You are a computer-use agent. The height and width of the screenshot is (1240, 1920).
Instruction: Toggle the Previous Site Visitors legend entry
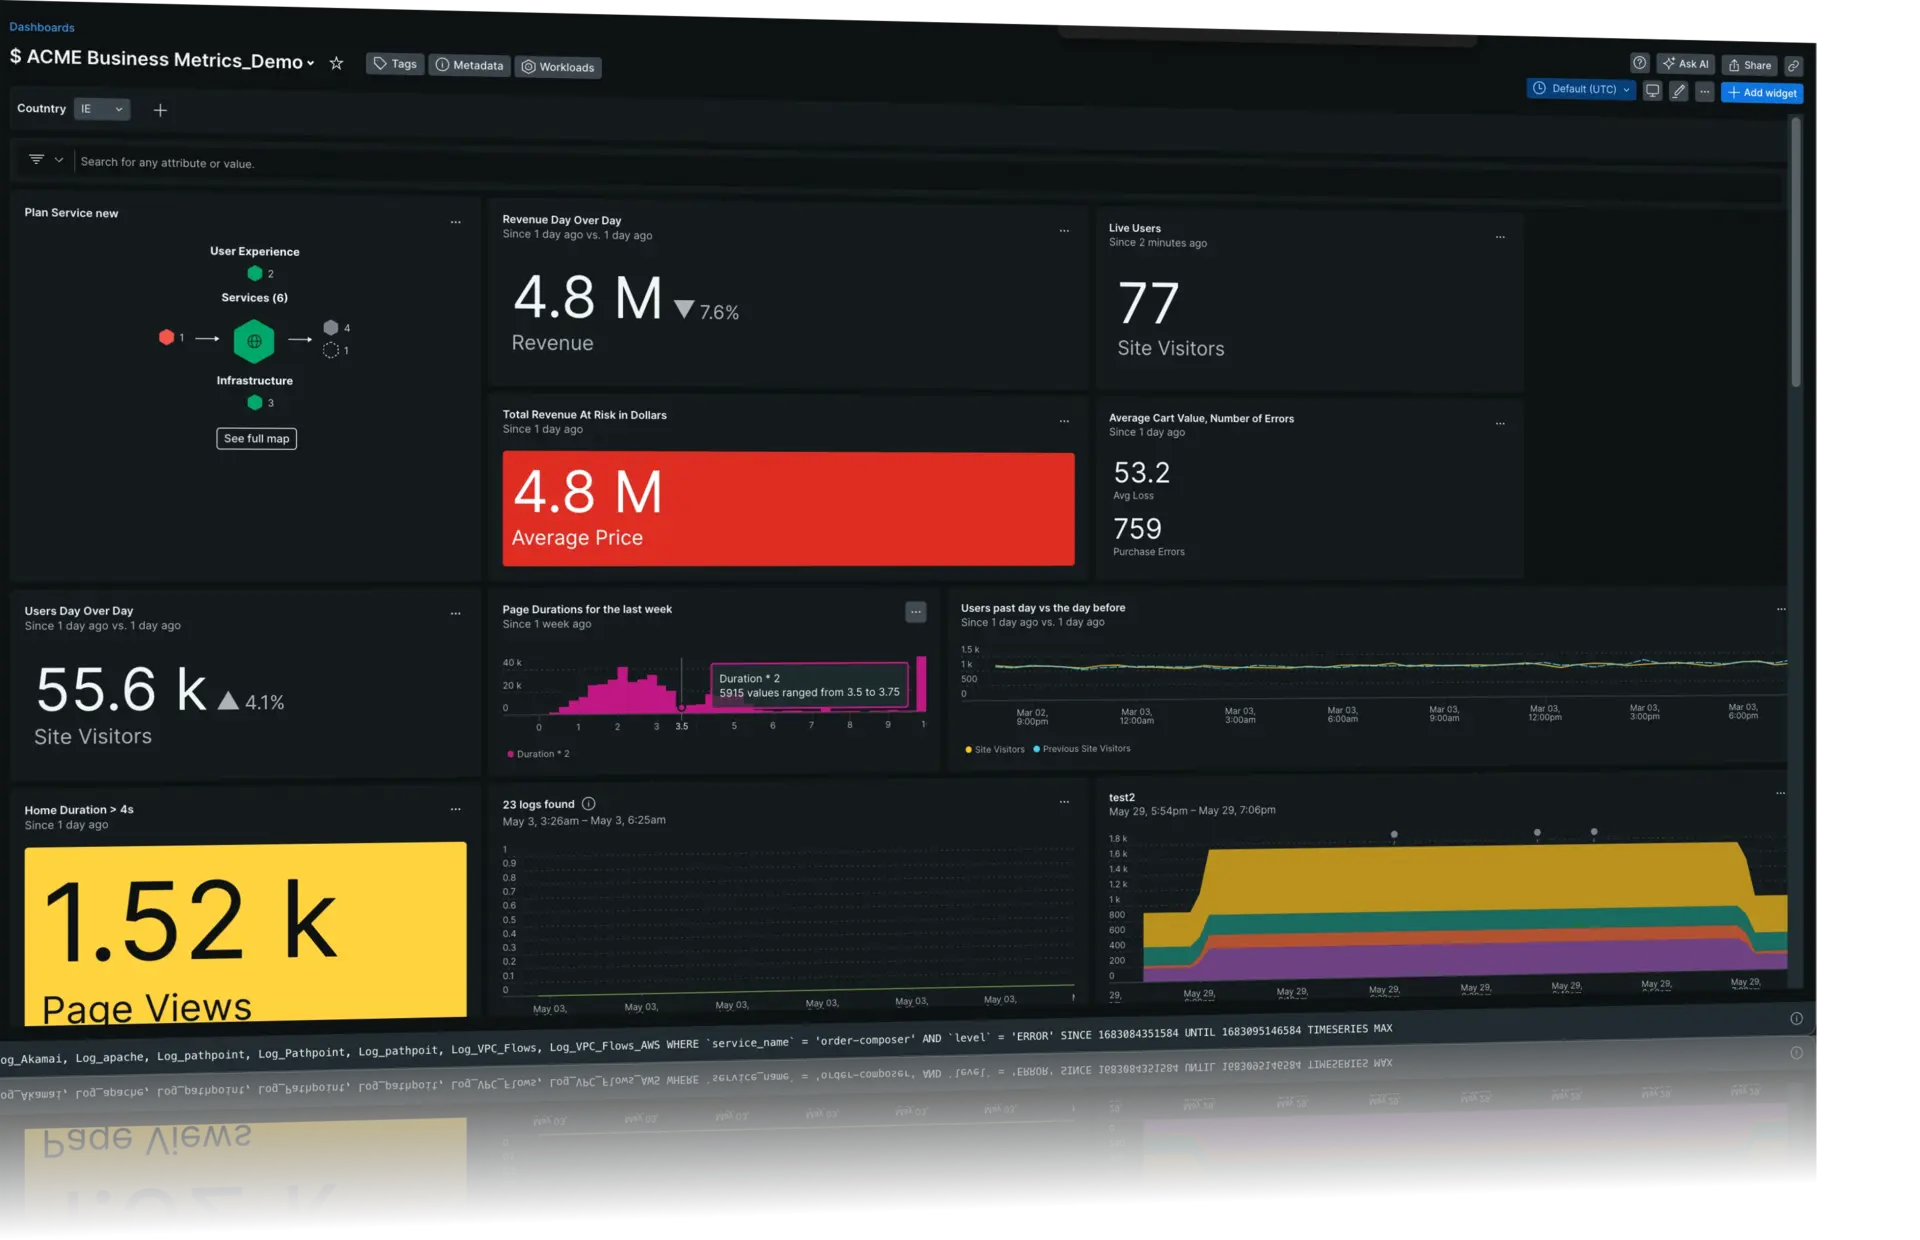pyautogui.click(x=1081, y=748)
